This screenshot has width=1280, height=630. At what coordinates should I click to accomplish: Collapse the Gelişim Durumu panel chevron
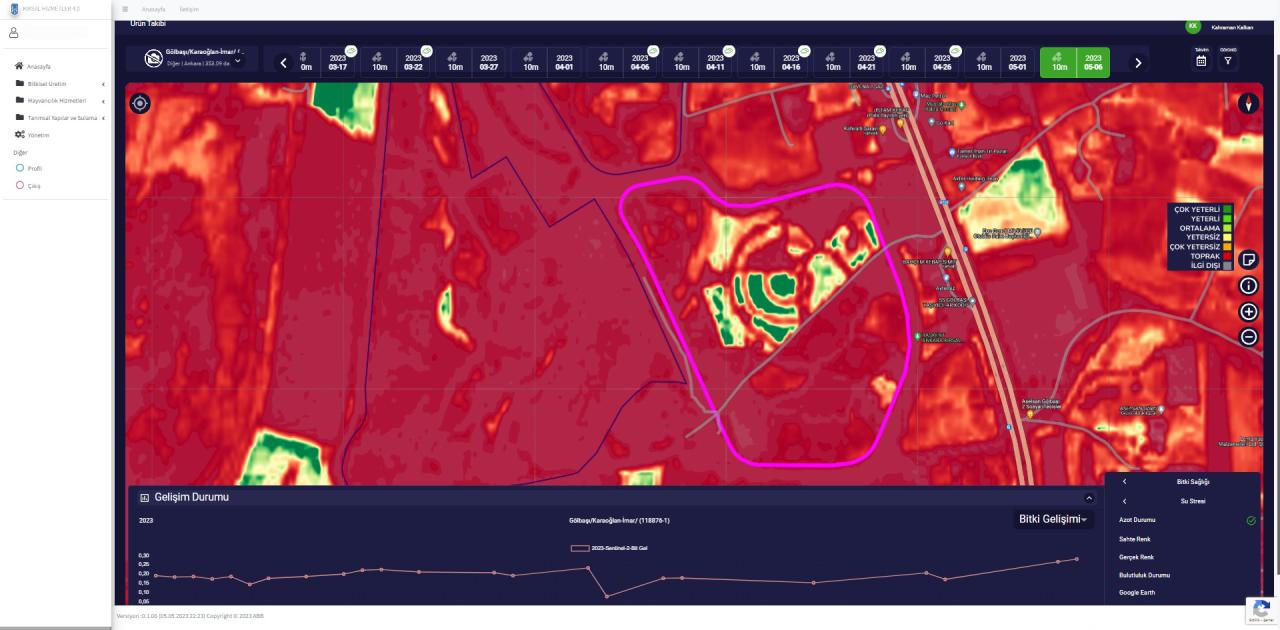[1089, 497]
